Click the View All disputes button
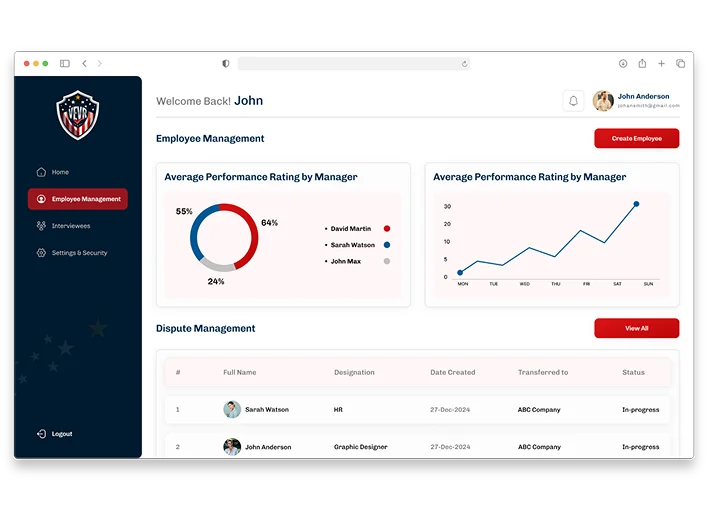708x510 pixels. (636, 328)
